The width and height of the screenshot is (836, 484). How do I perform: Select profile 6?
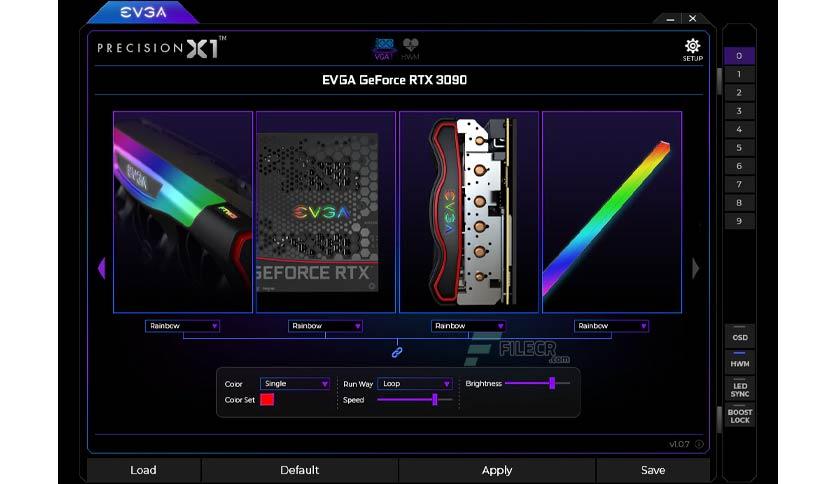[739, 166]
